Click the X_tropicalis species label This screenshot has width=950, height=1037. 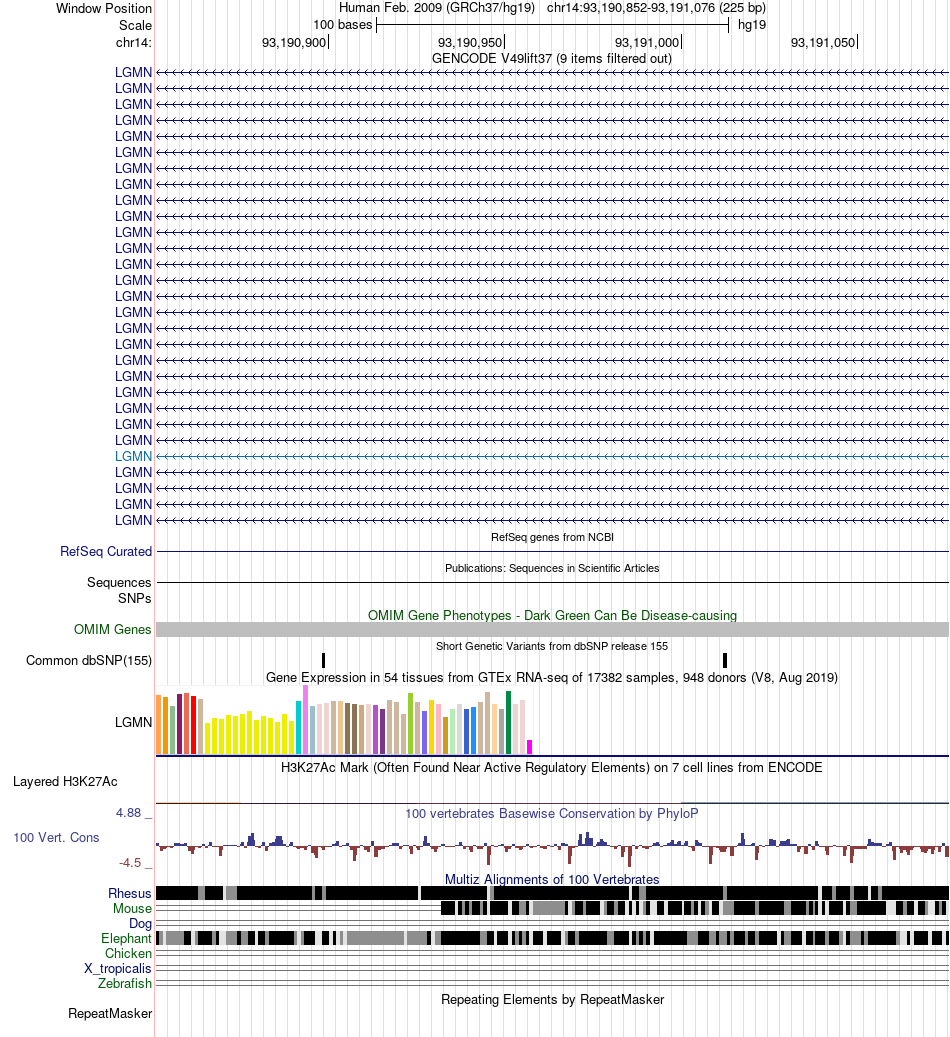[118, 969]
